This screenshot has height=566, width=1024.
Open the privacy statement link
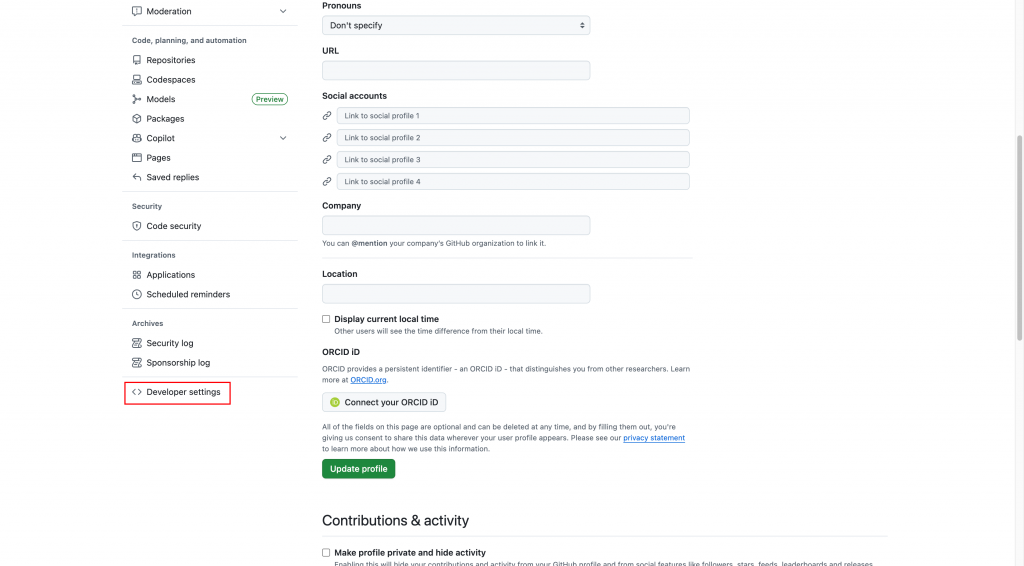pos(654,438)
